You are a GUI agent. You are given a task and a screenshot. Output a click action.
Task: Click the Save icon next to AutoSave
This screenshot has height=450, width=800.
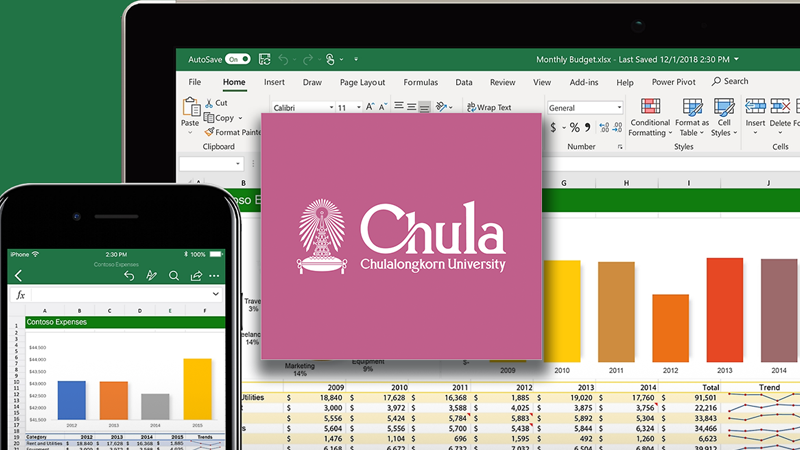[264, 59]
